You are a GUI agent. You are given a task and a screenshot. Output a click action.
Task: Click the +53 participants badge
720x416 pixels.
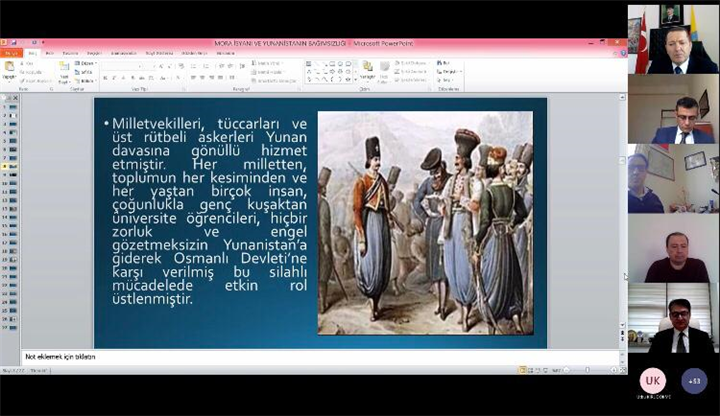[694, 381]
